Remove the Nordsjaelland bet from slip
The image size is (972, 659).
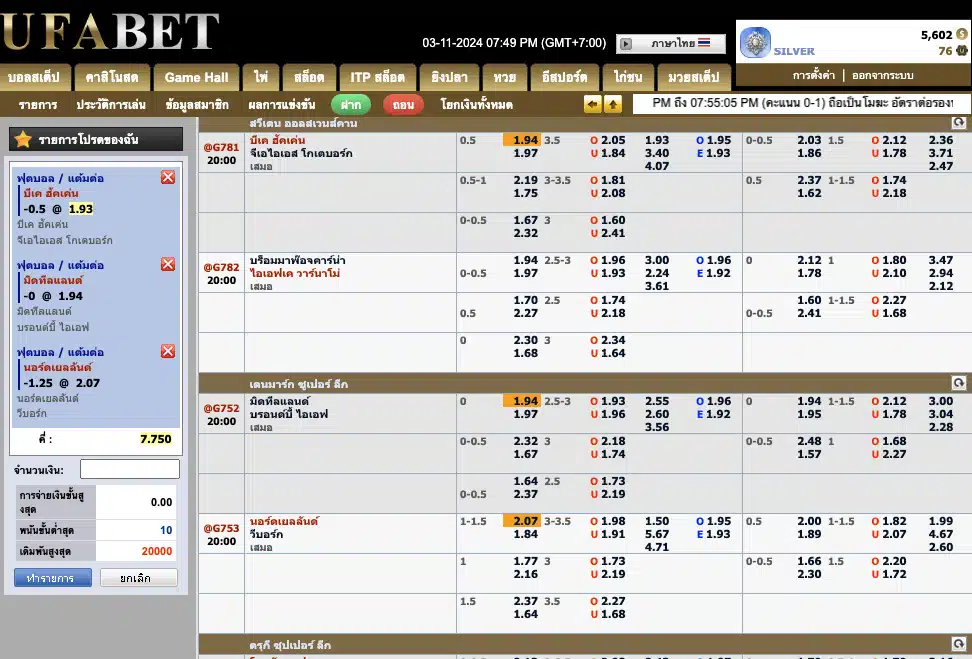(168, 351)
